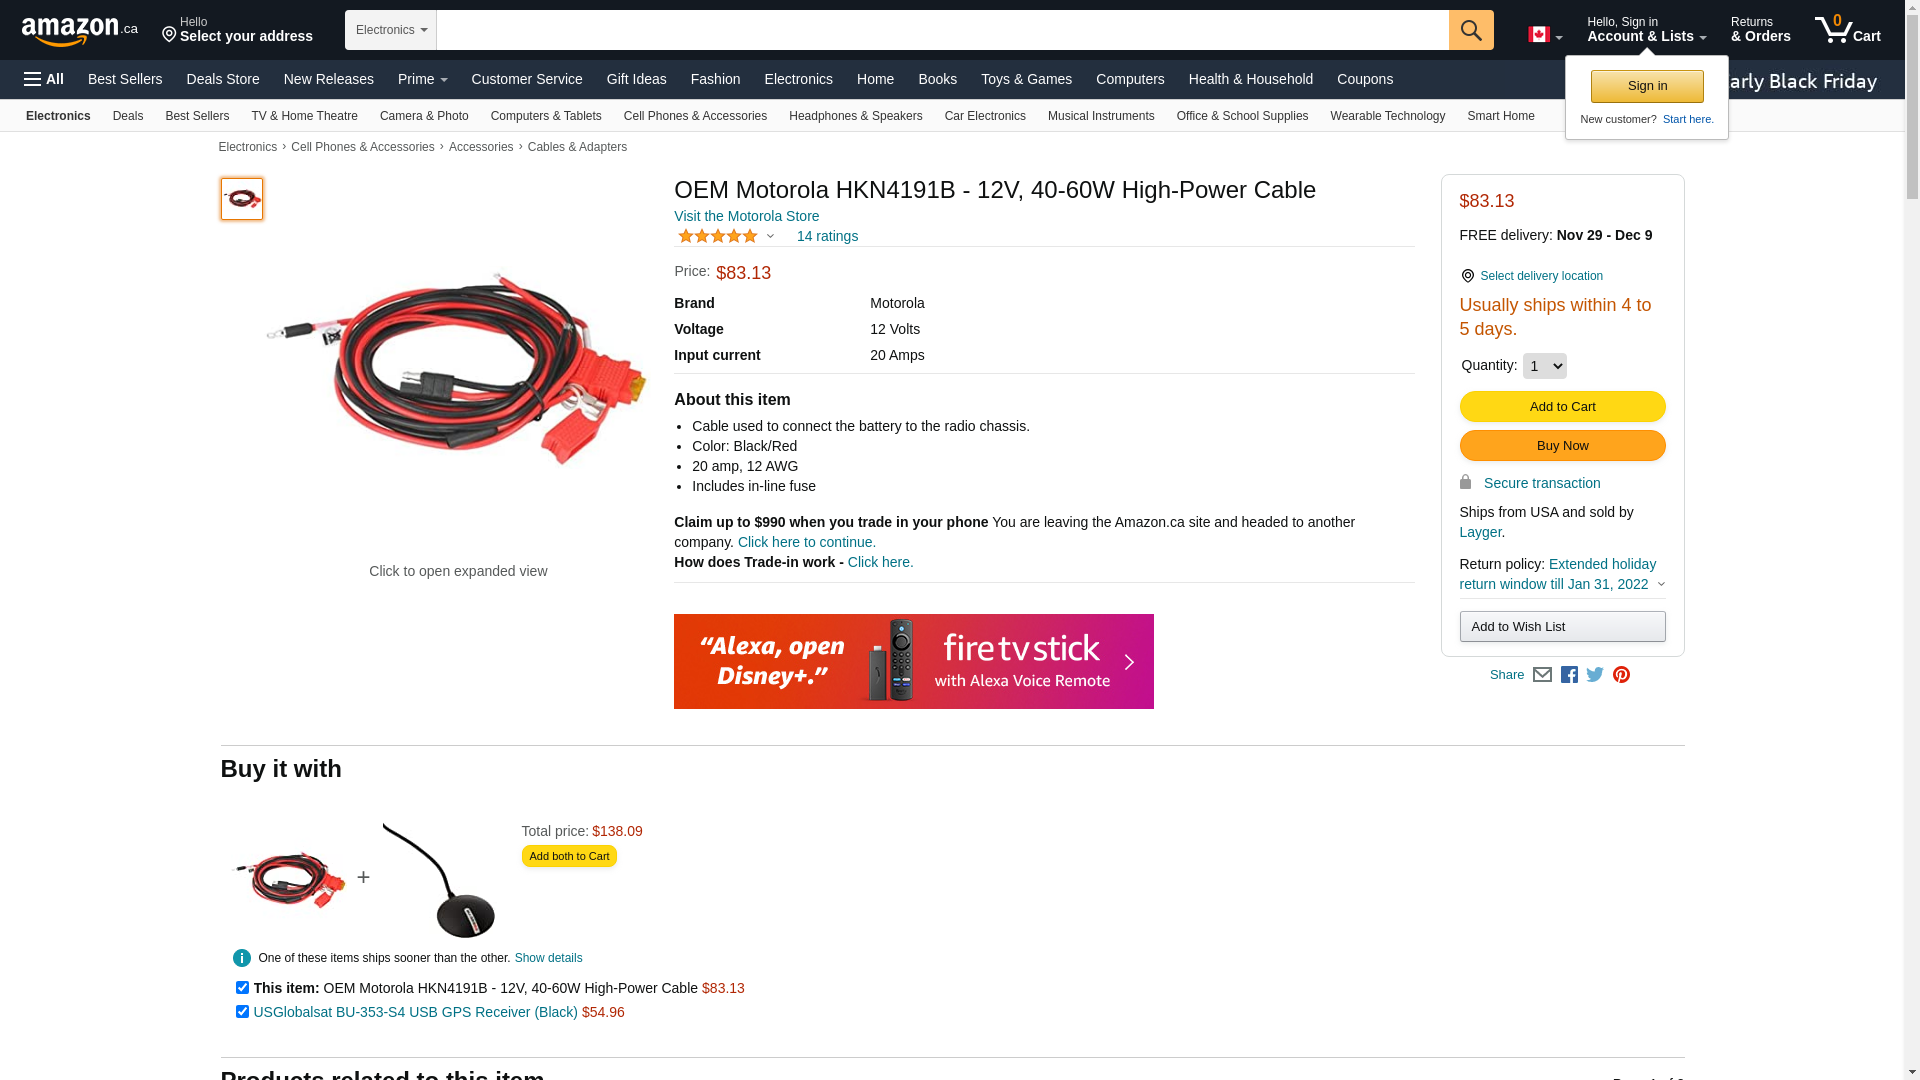This screenshot has width=1920, height=1080.
Task: Share product on Pinterest icon
Action: click(1621, 675)
